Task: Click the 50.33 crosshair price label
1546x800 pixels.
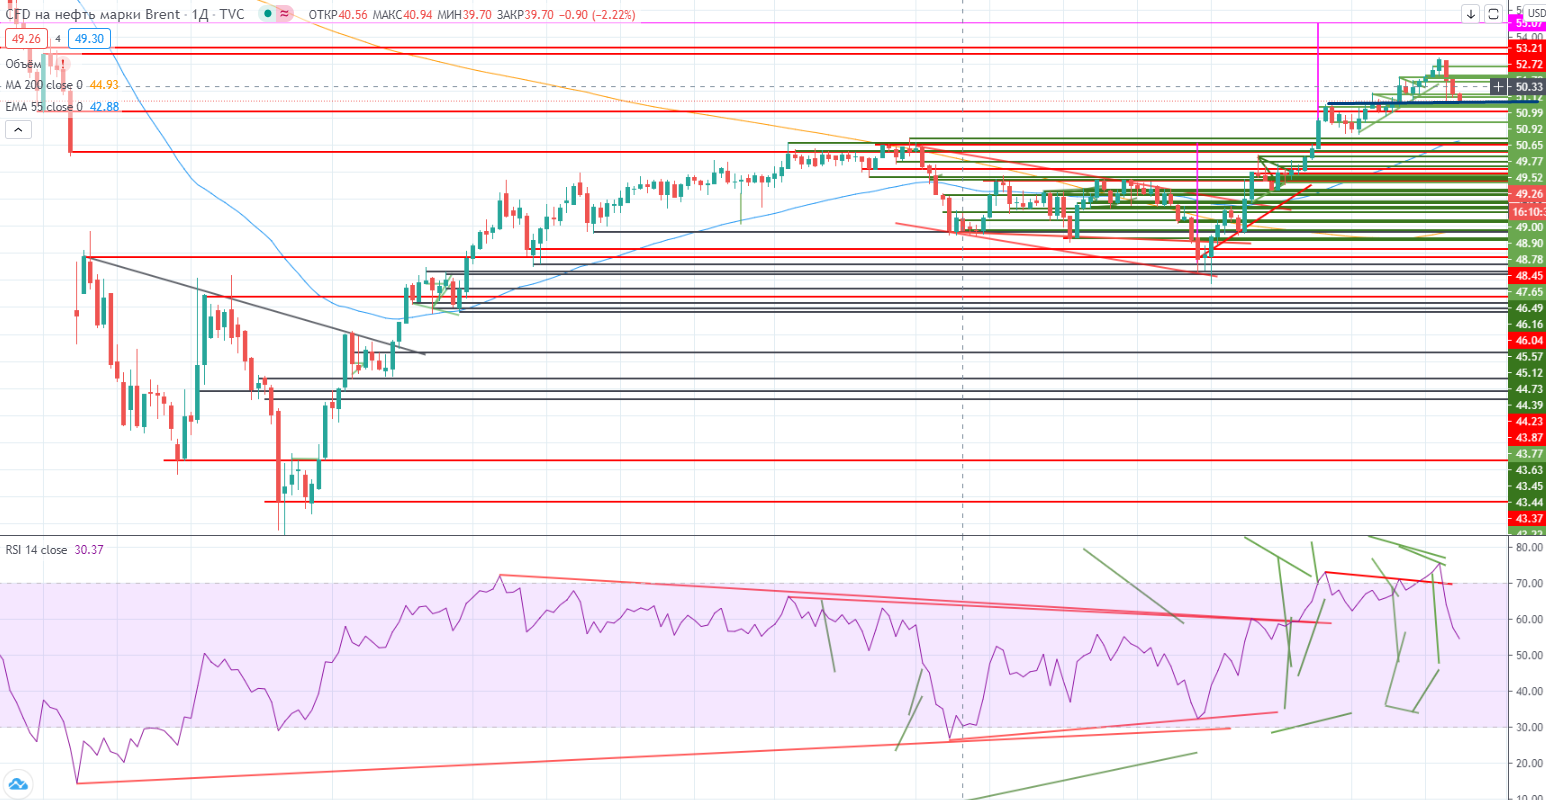Action: [x=1529, y=87]
